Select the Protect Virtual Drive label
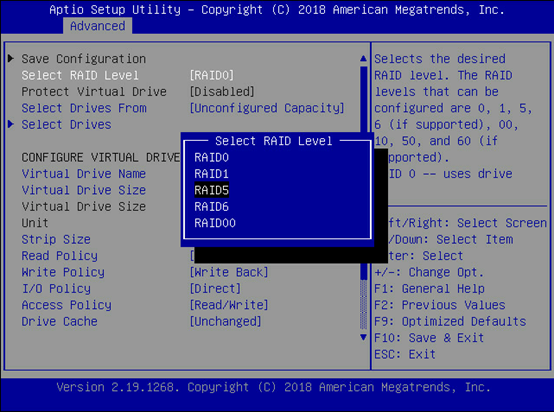This screenshot has width=554, height=412. click(94, 92)
